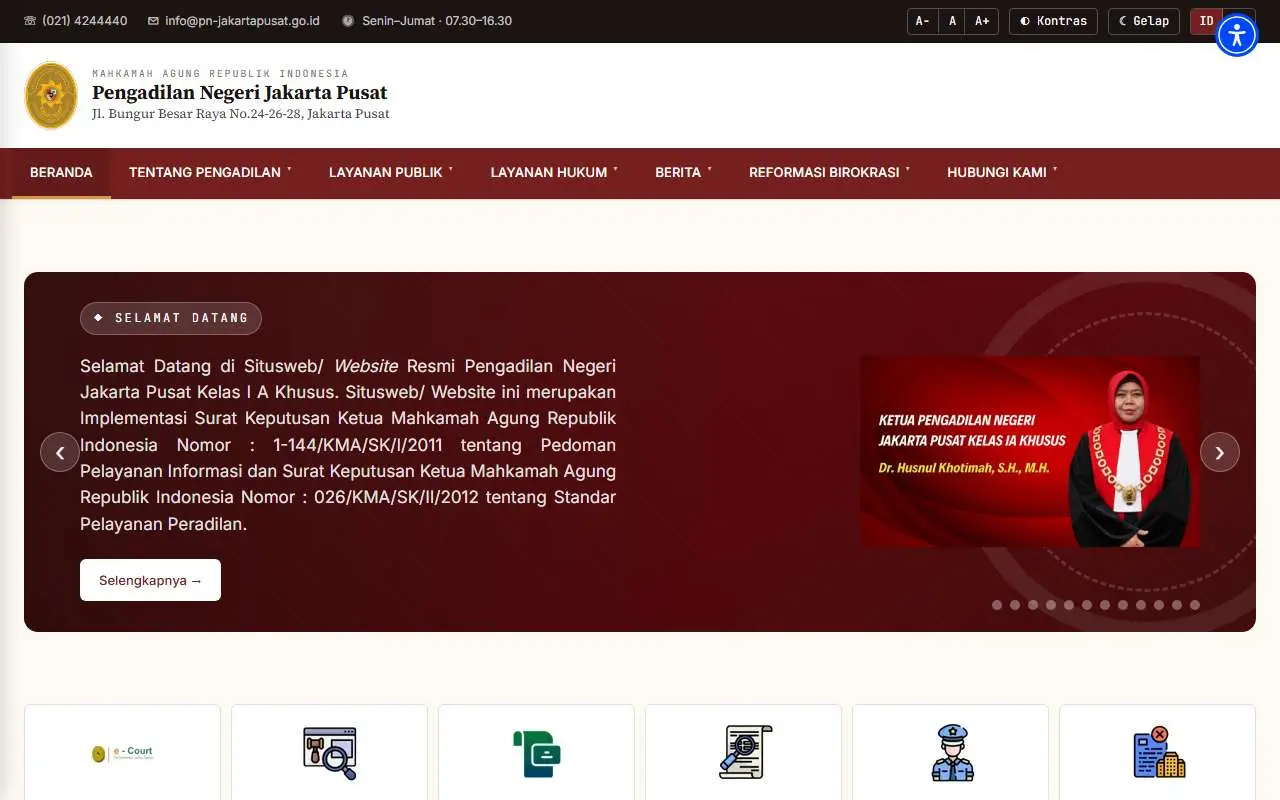Jump to the first carousel dot
This screenshot has height=800, width=1280.
click(997, 605)
